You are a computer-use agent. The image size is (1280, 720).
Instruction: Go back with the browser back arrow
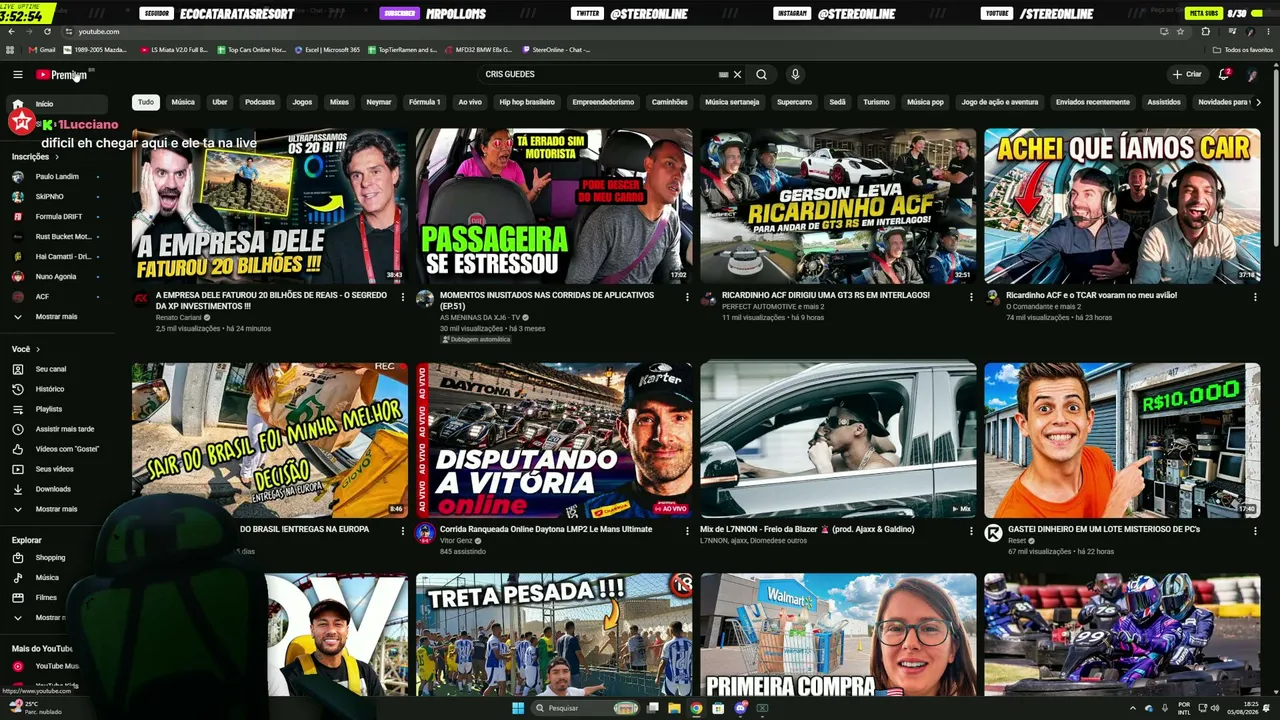[11, 32]
